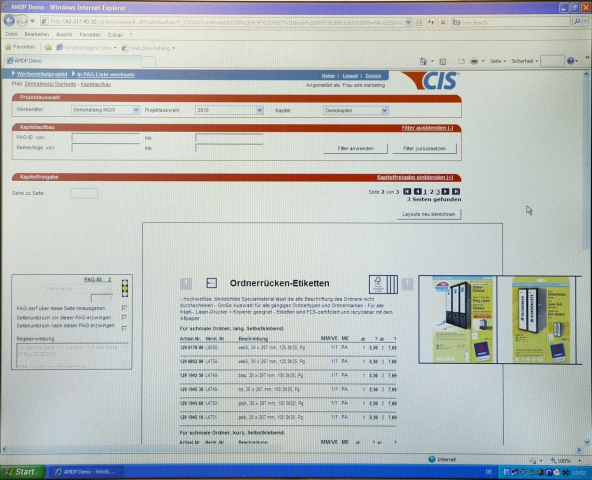Click the Windows Start button
Screen dimensions: 592x480
(22, 472)
